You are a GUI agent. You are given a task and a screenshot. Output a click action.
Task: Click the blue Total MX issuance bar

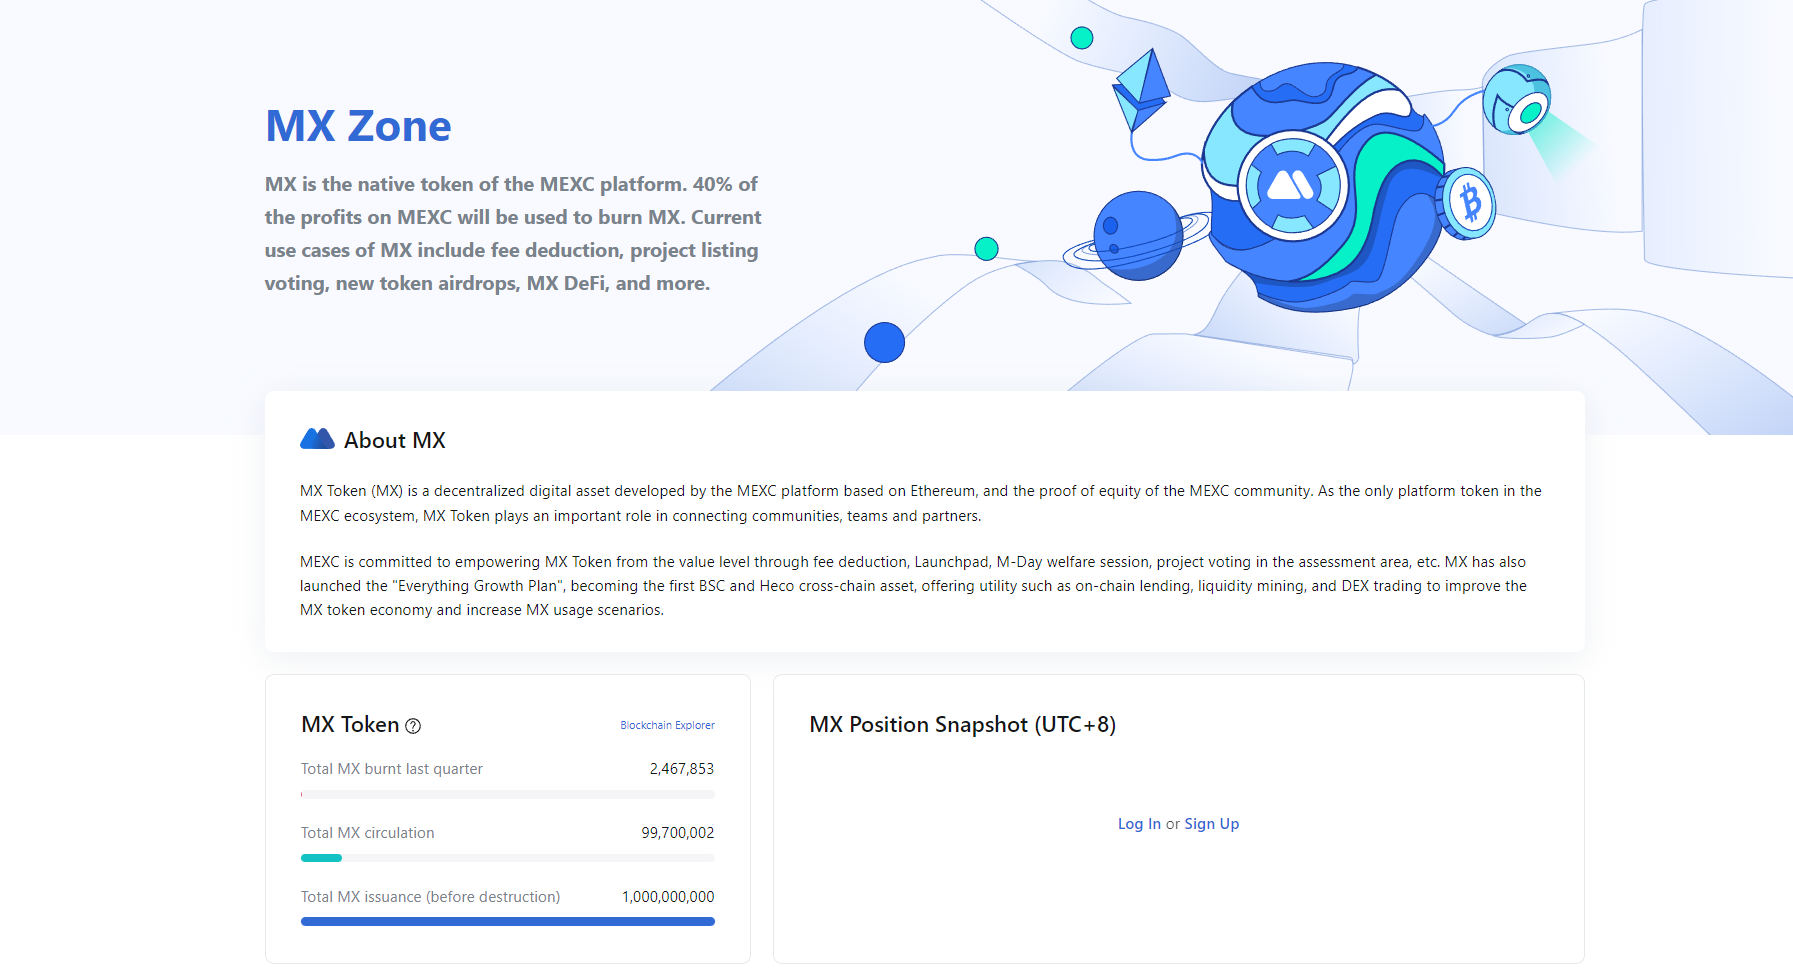click(507, 921)
